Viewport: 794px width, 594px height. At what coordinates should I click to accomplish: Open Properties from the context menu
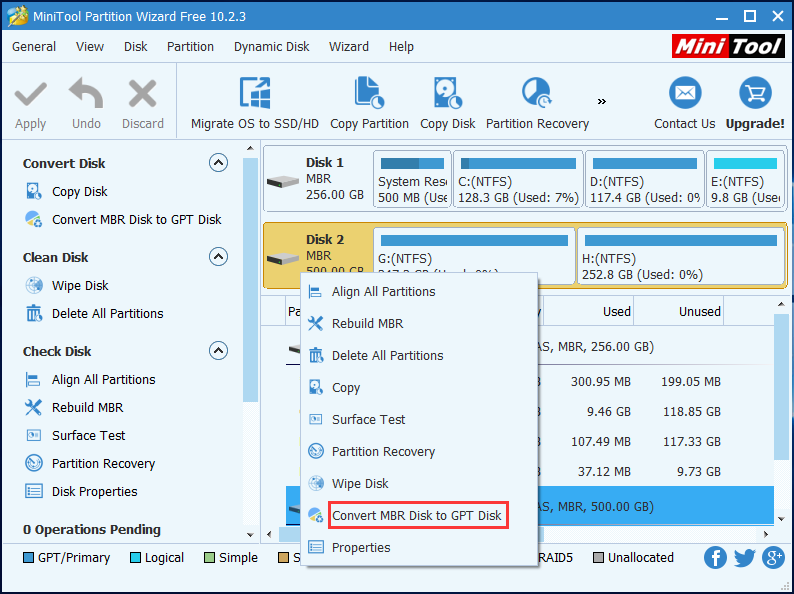click(x=419, y=547)
